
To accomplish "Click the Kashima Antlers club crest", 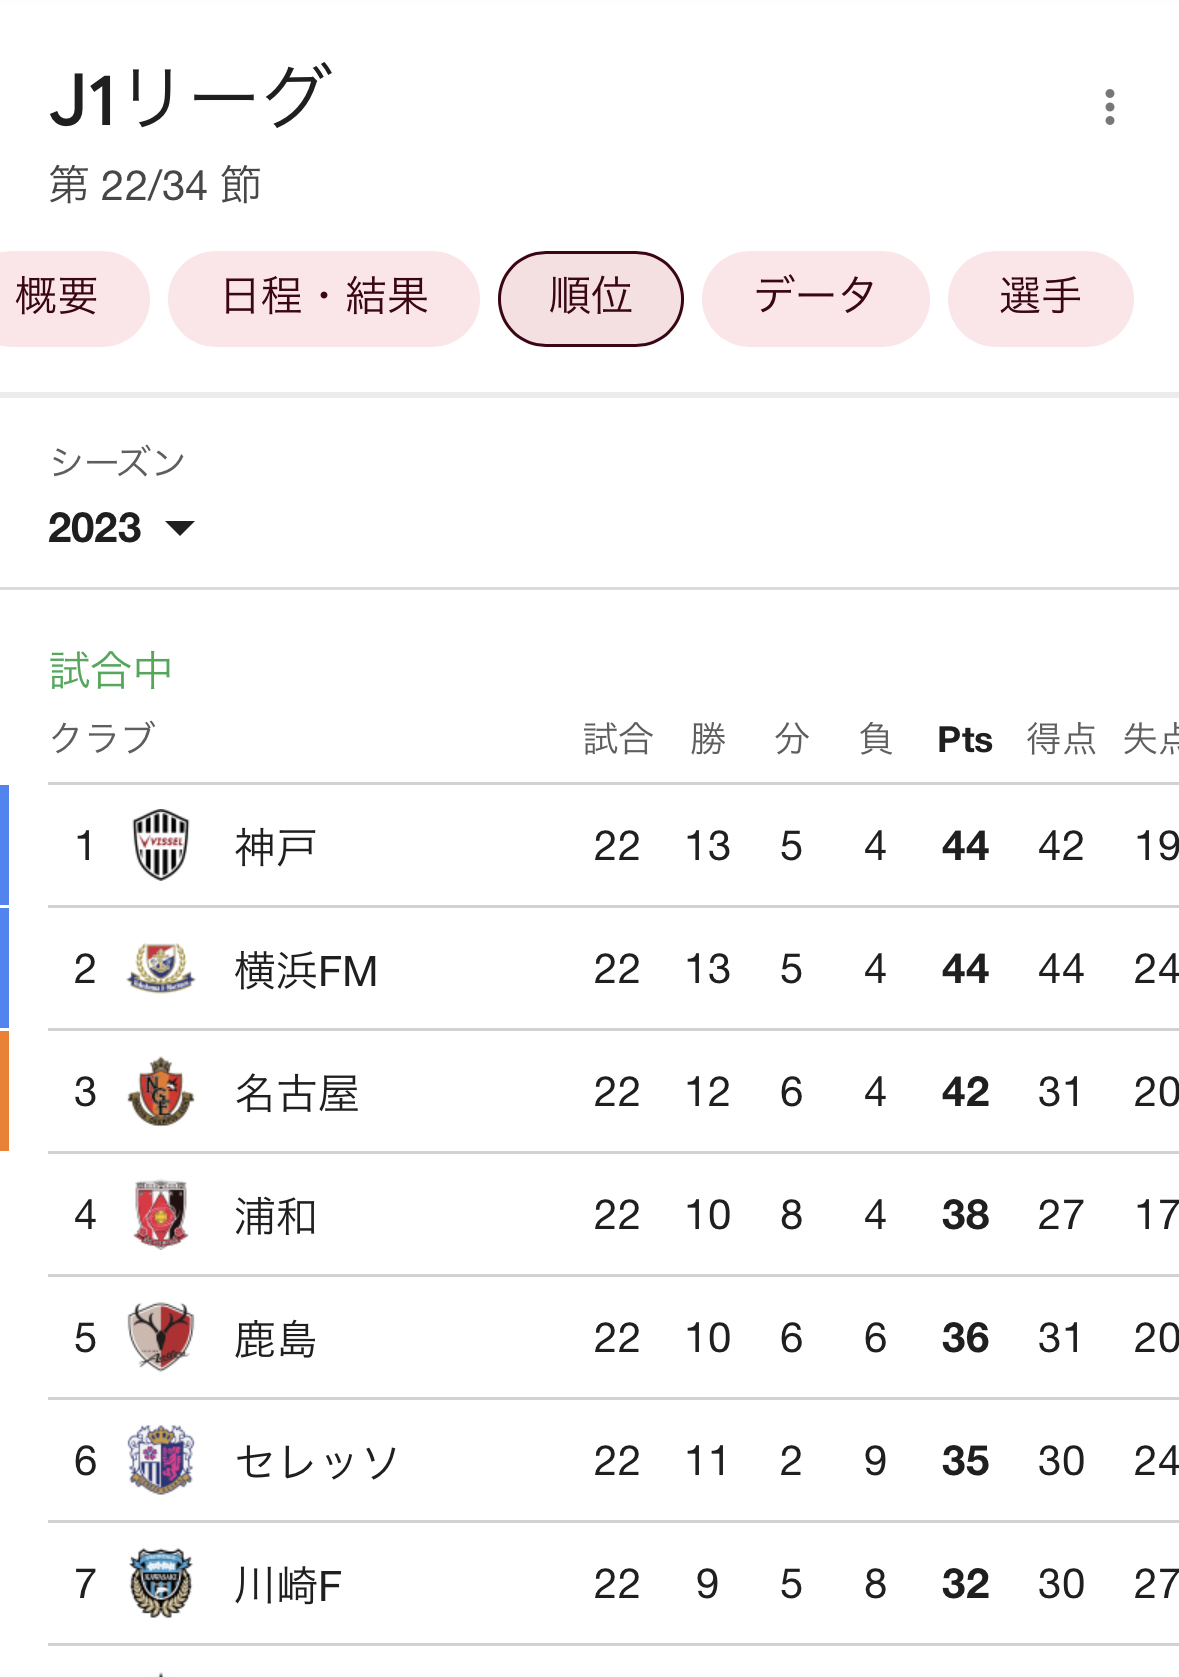I will 160,1337.
